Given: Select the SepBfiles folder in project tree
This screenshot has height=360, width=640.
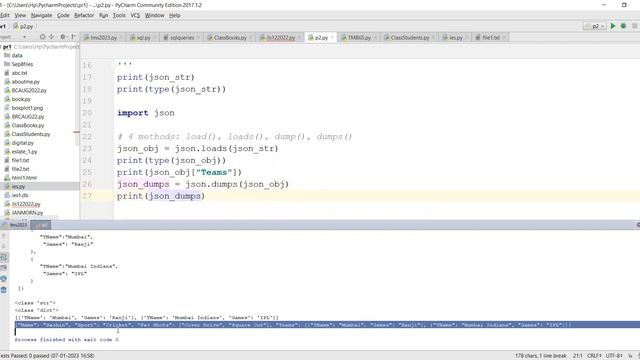Looking at the screenshot, I should click(22, 64).
